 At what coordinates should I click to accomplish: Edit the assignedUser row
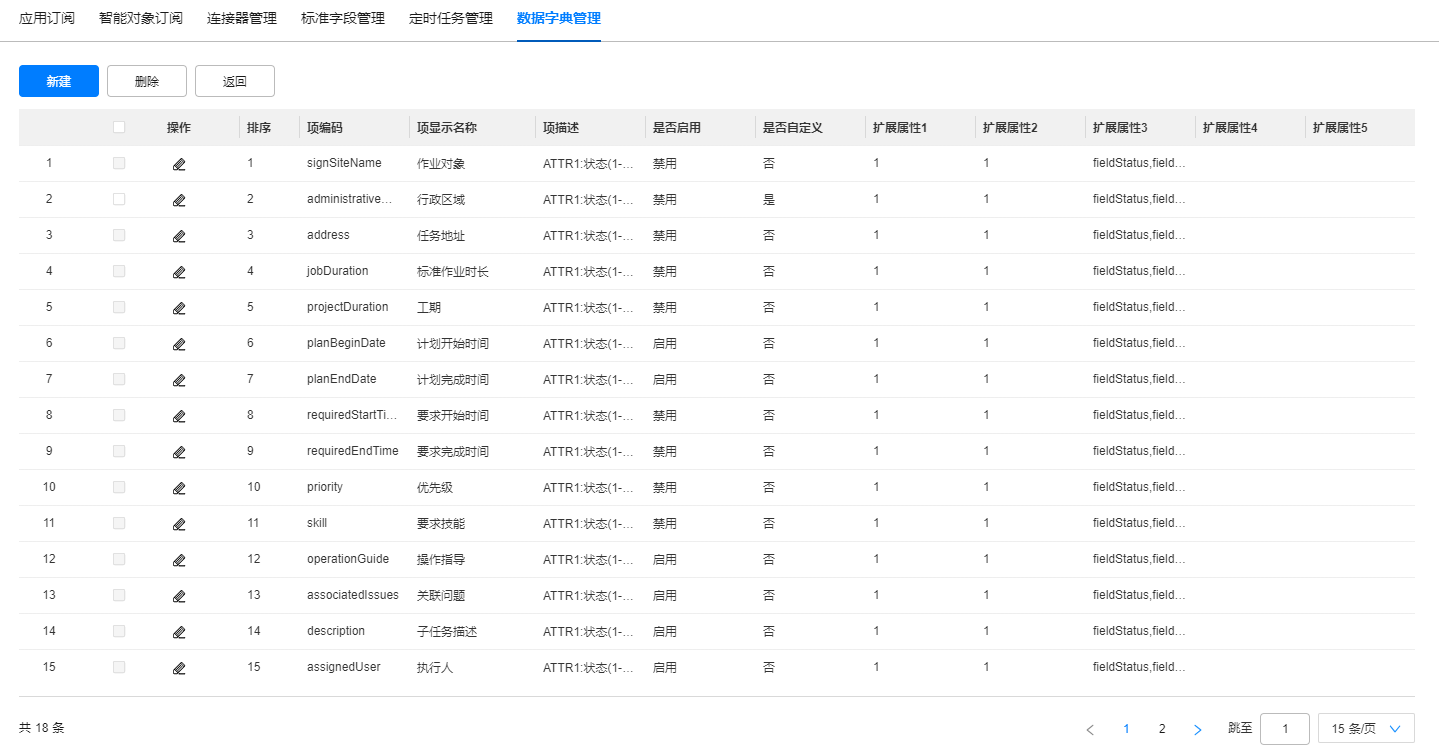point(179,668)
